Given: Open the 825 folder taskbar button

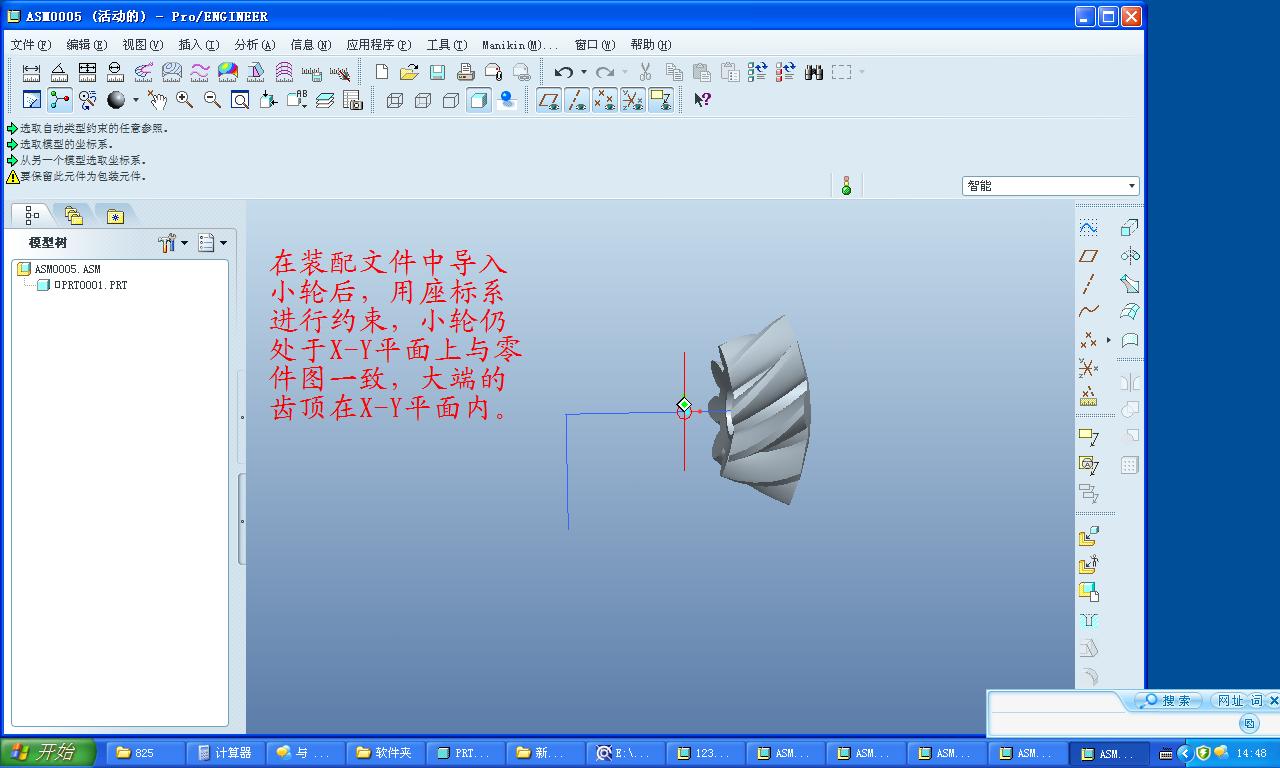Looking at the screenshot, I should (145, 753).
